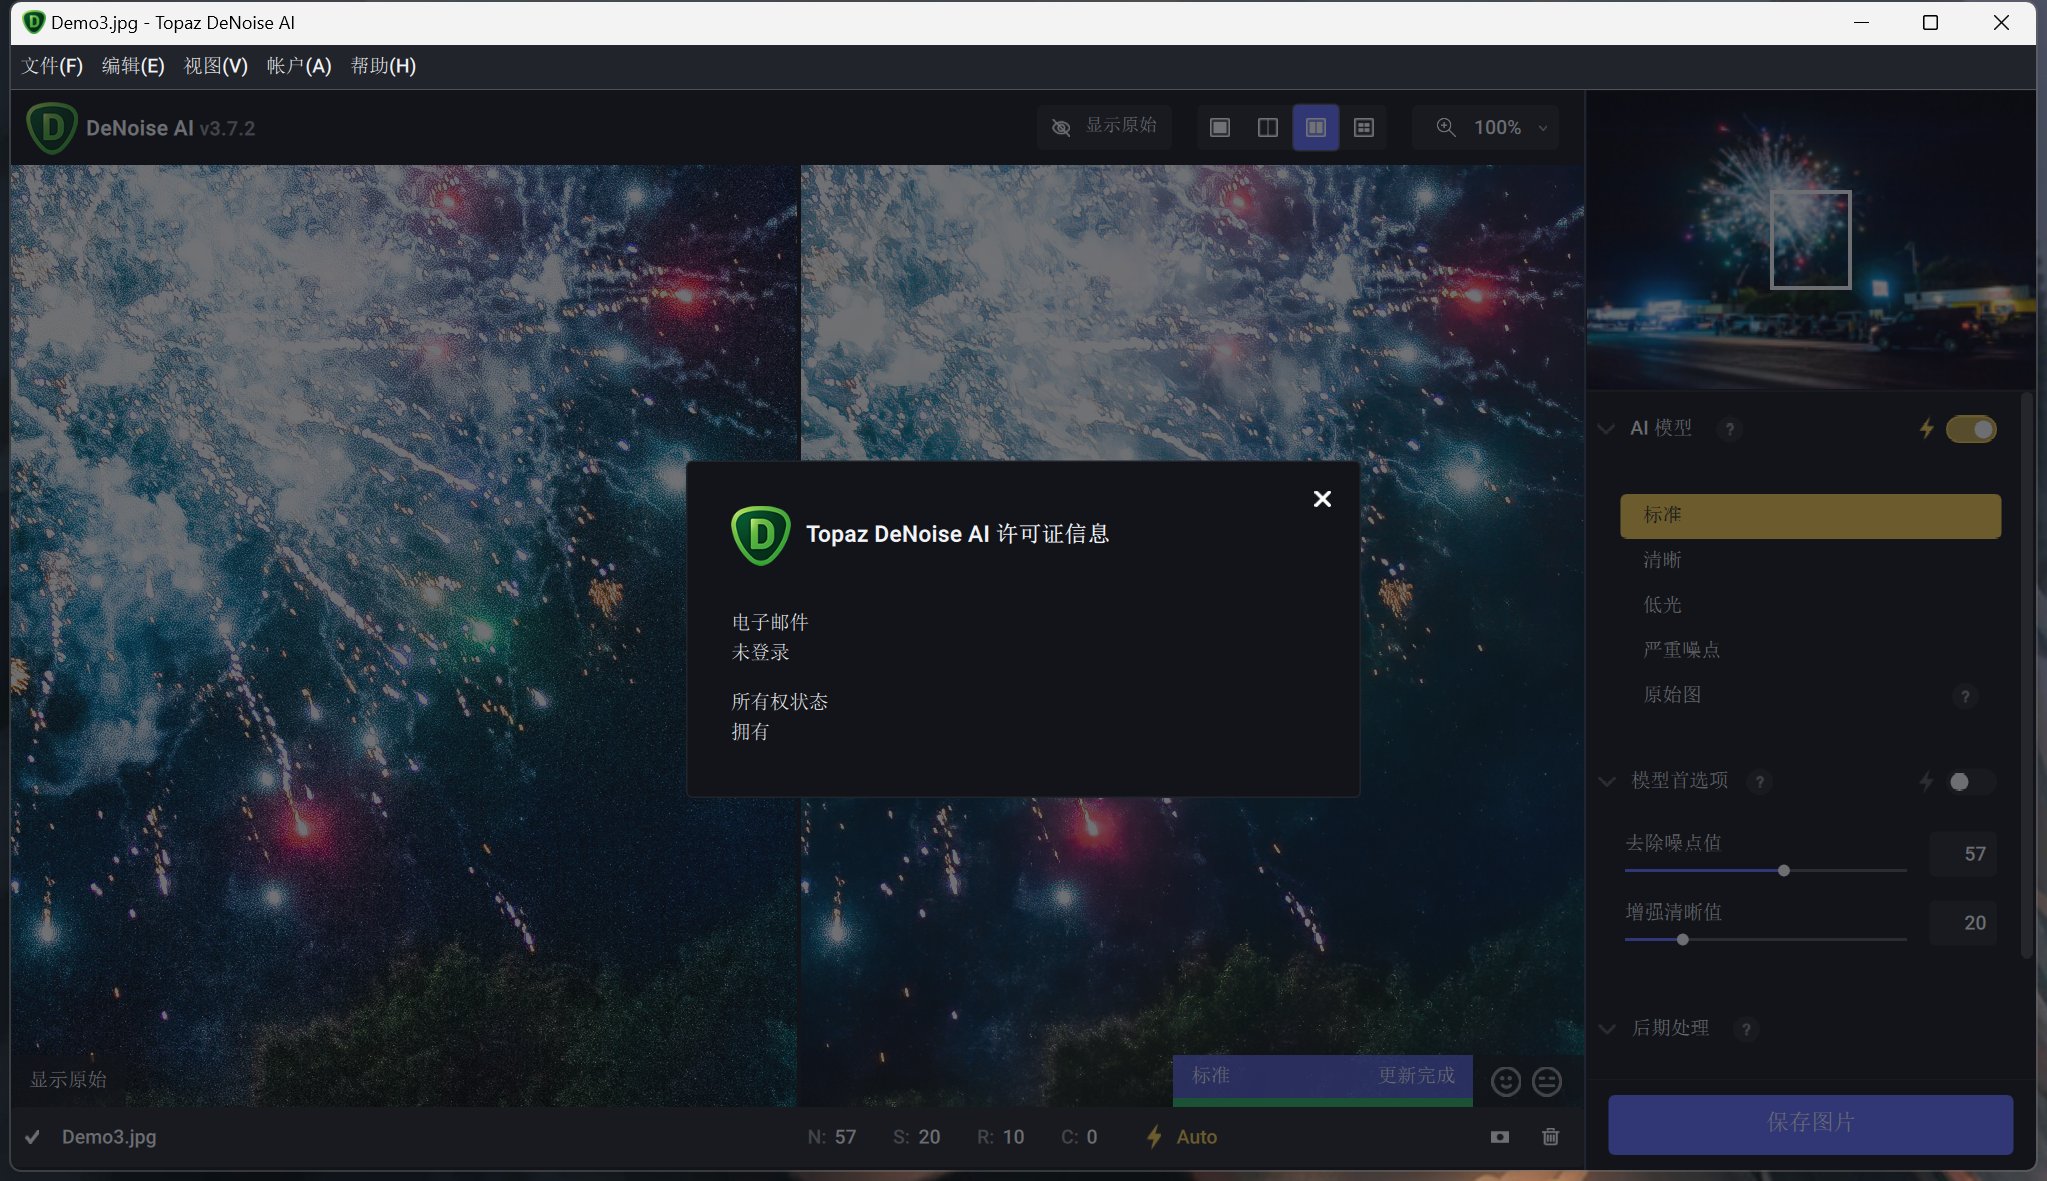Viewport: 2047px width, 1181px height.
Task: Collapse the 后期处理 section
Action: (x=1607, y=1029)
